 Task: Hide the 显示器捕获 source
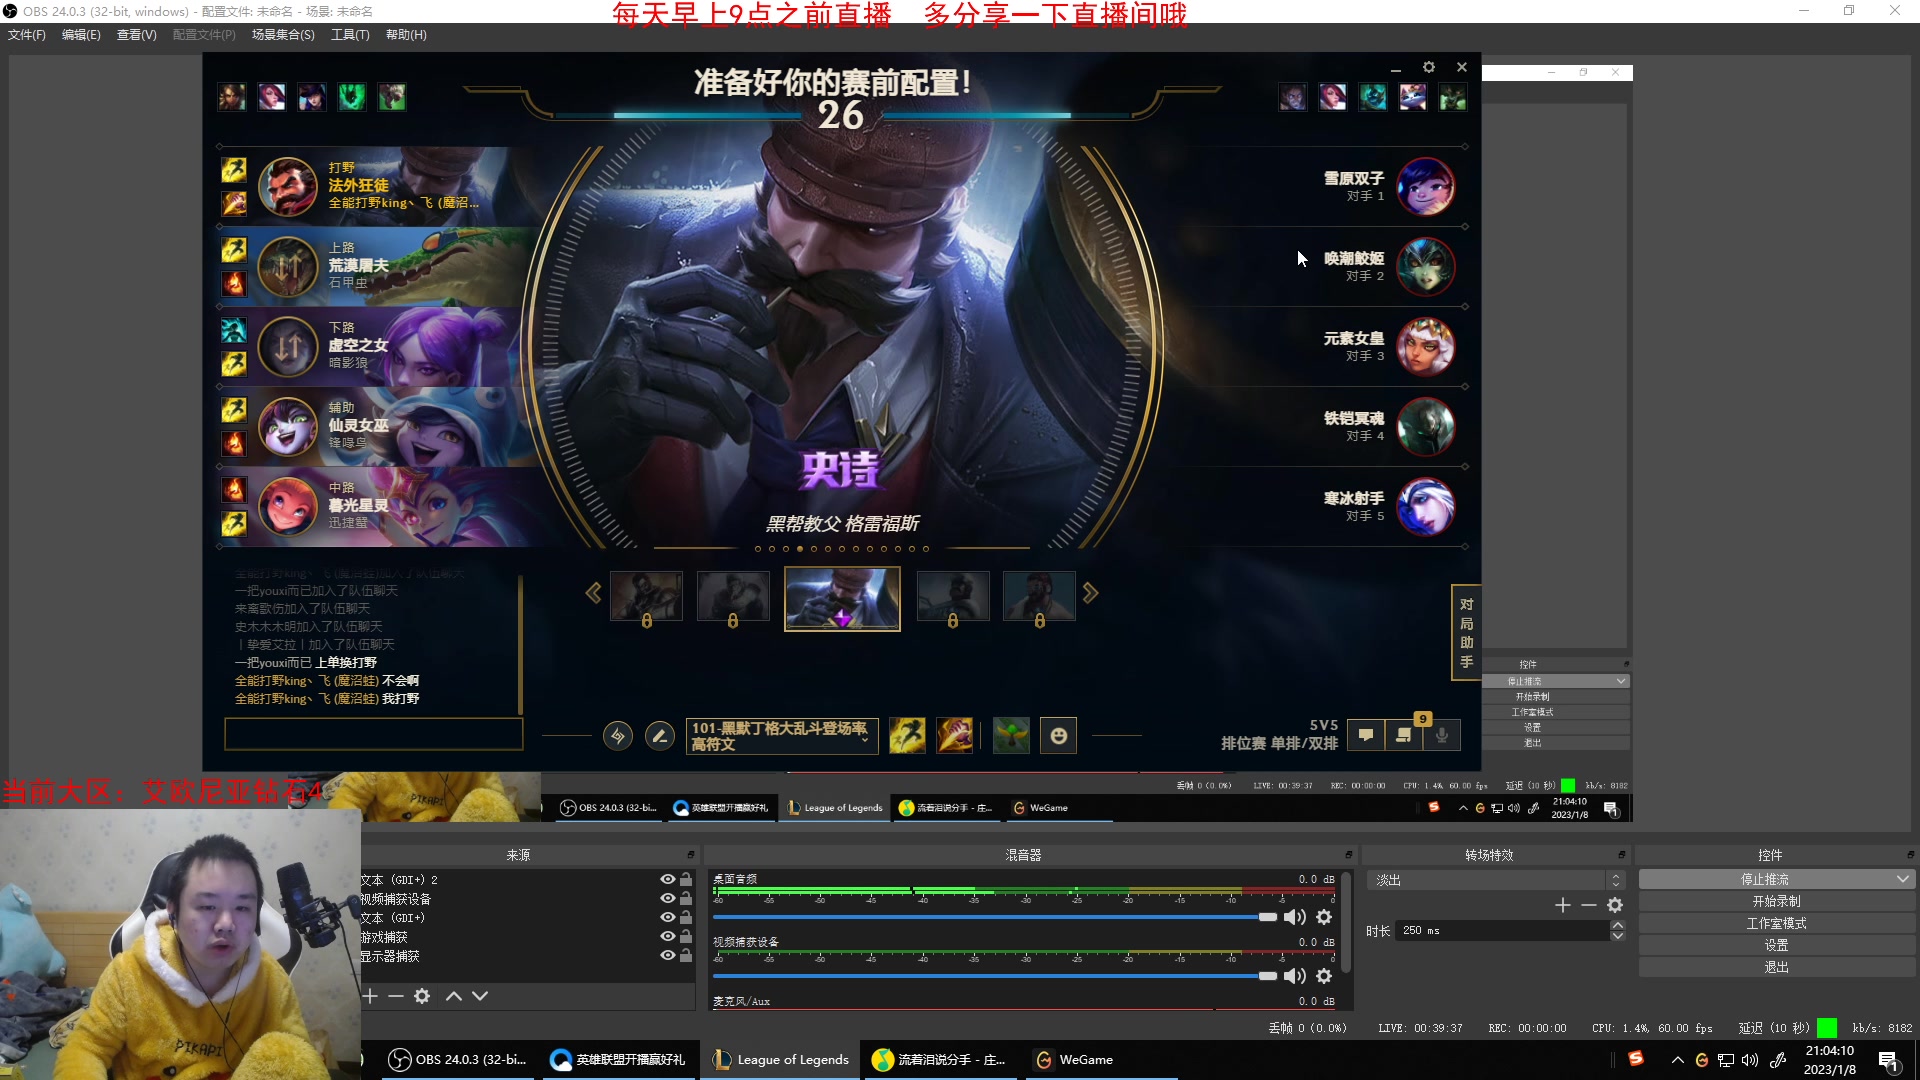coord(667,955)
